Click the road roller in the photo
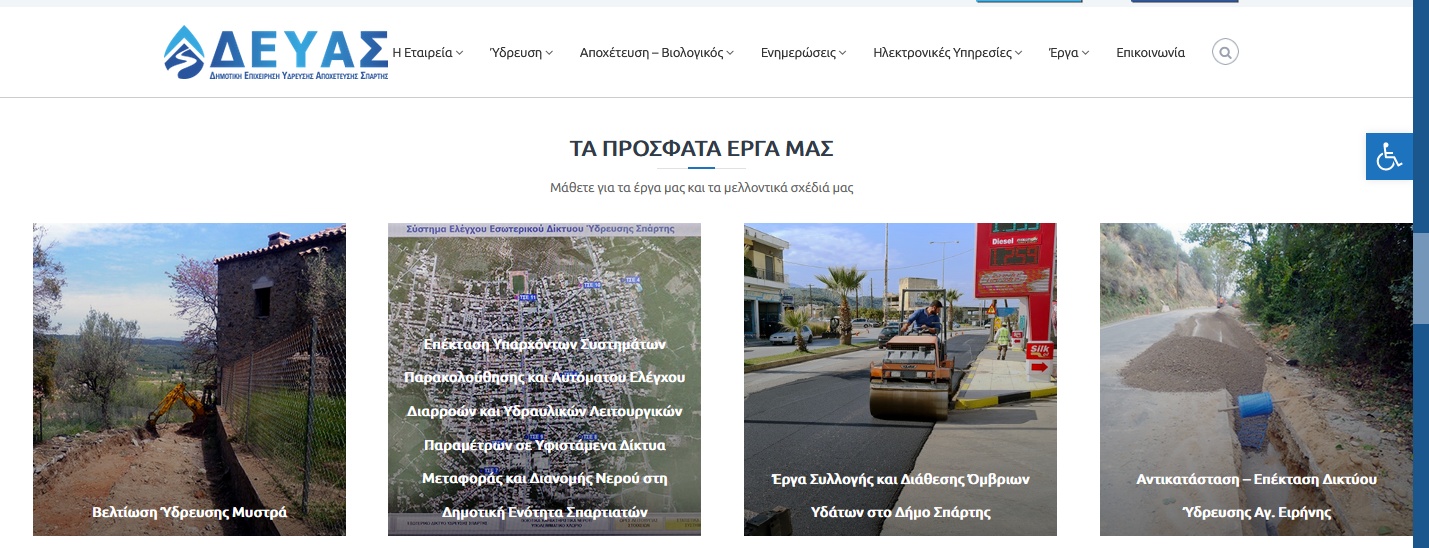This screenshot has height=548, width=1429. pyautogui.click(x=907, y=375)
